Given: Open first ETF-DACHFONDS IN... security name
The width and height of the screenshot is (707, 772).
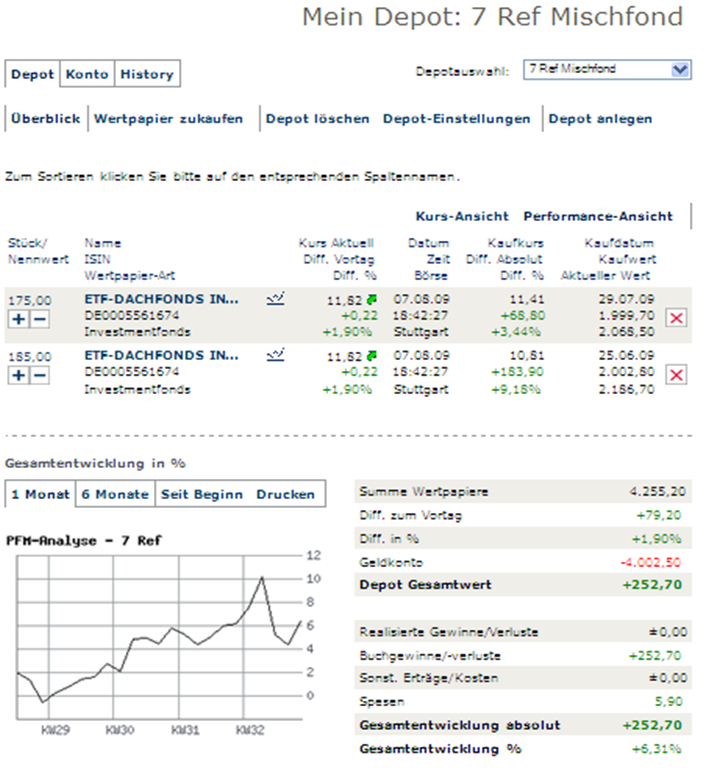Looking at the screenshot, I should pos(161,299).
